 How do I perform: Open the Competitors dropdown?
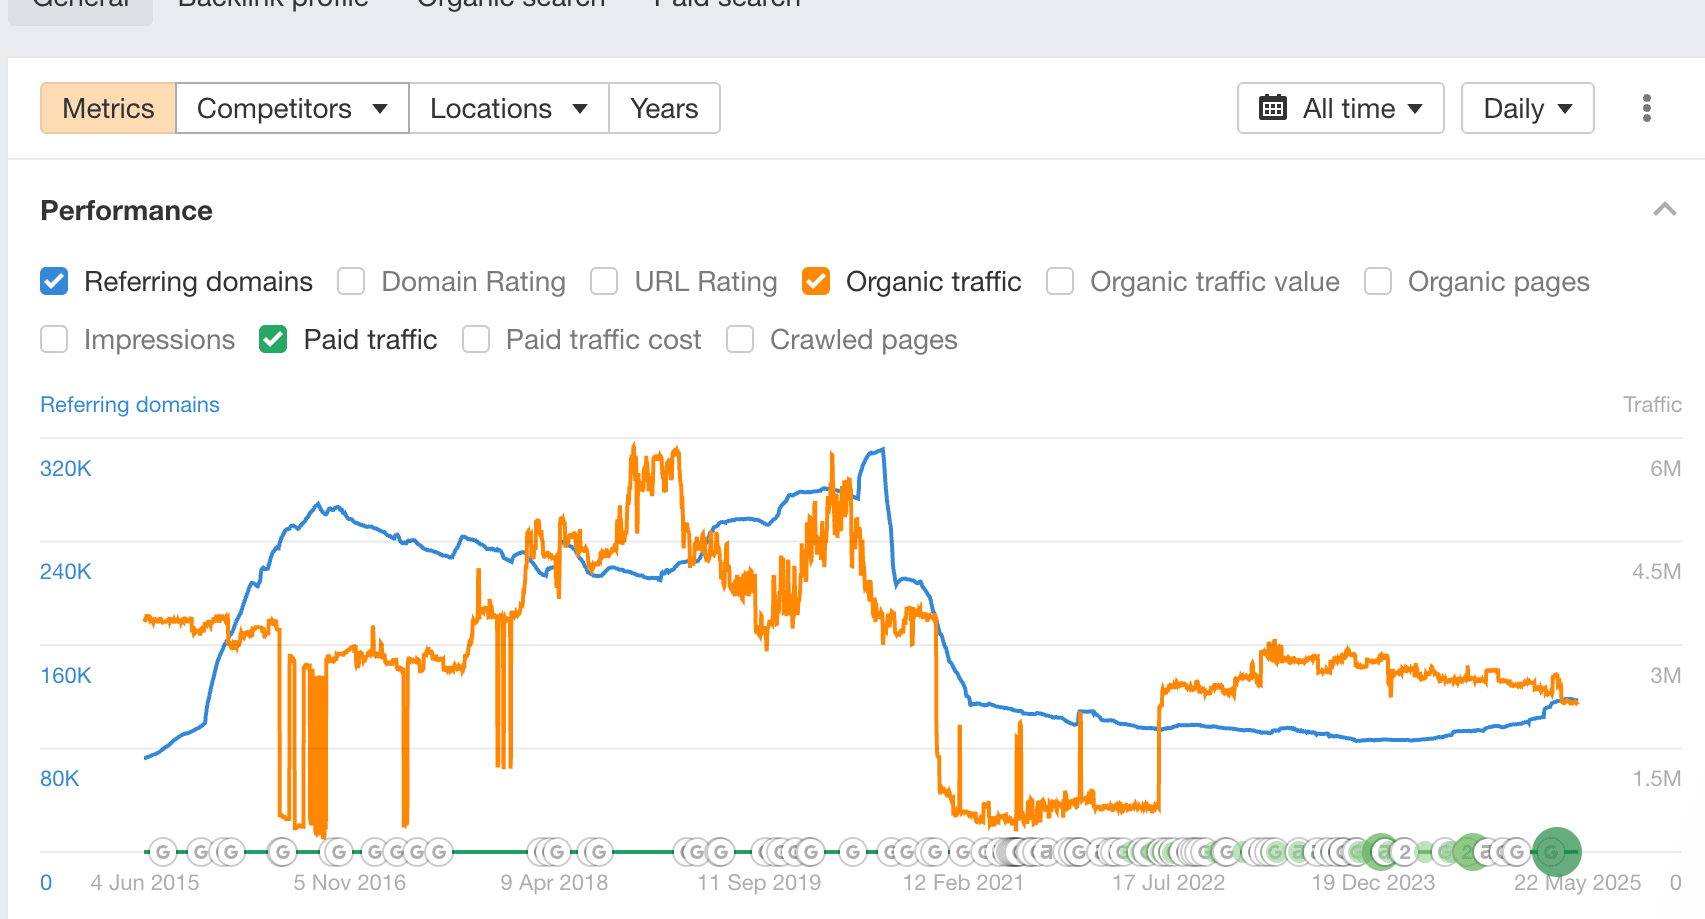tap(292, 108)
